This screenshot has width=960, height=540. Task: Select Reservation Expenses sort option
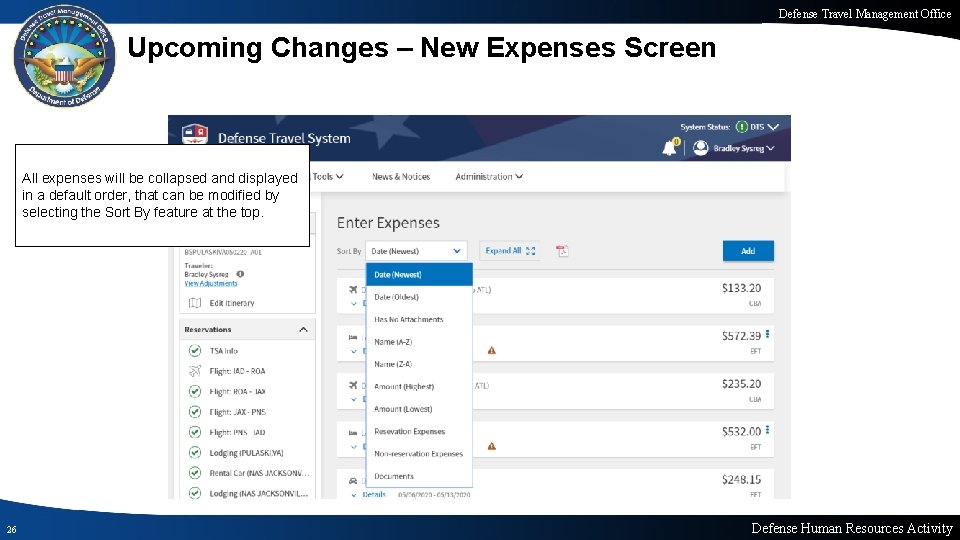click(x=419, y=431)
